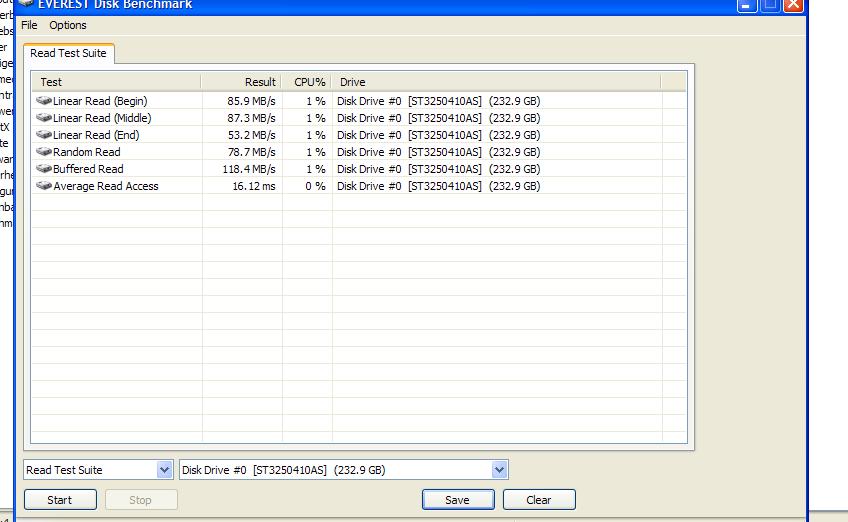Screen dimensions: 848x522
Task: Click the Linear Read (Begin) disk icon
Action: [x=44, y=101]
